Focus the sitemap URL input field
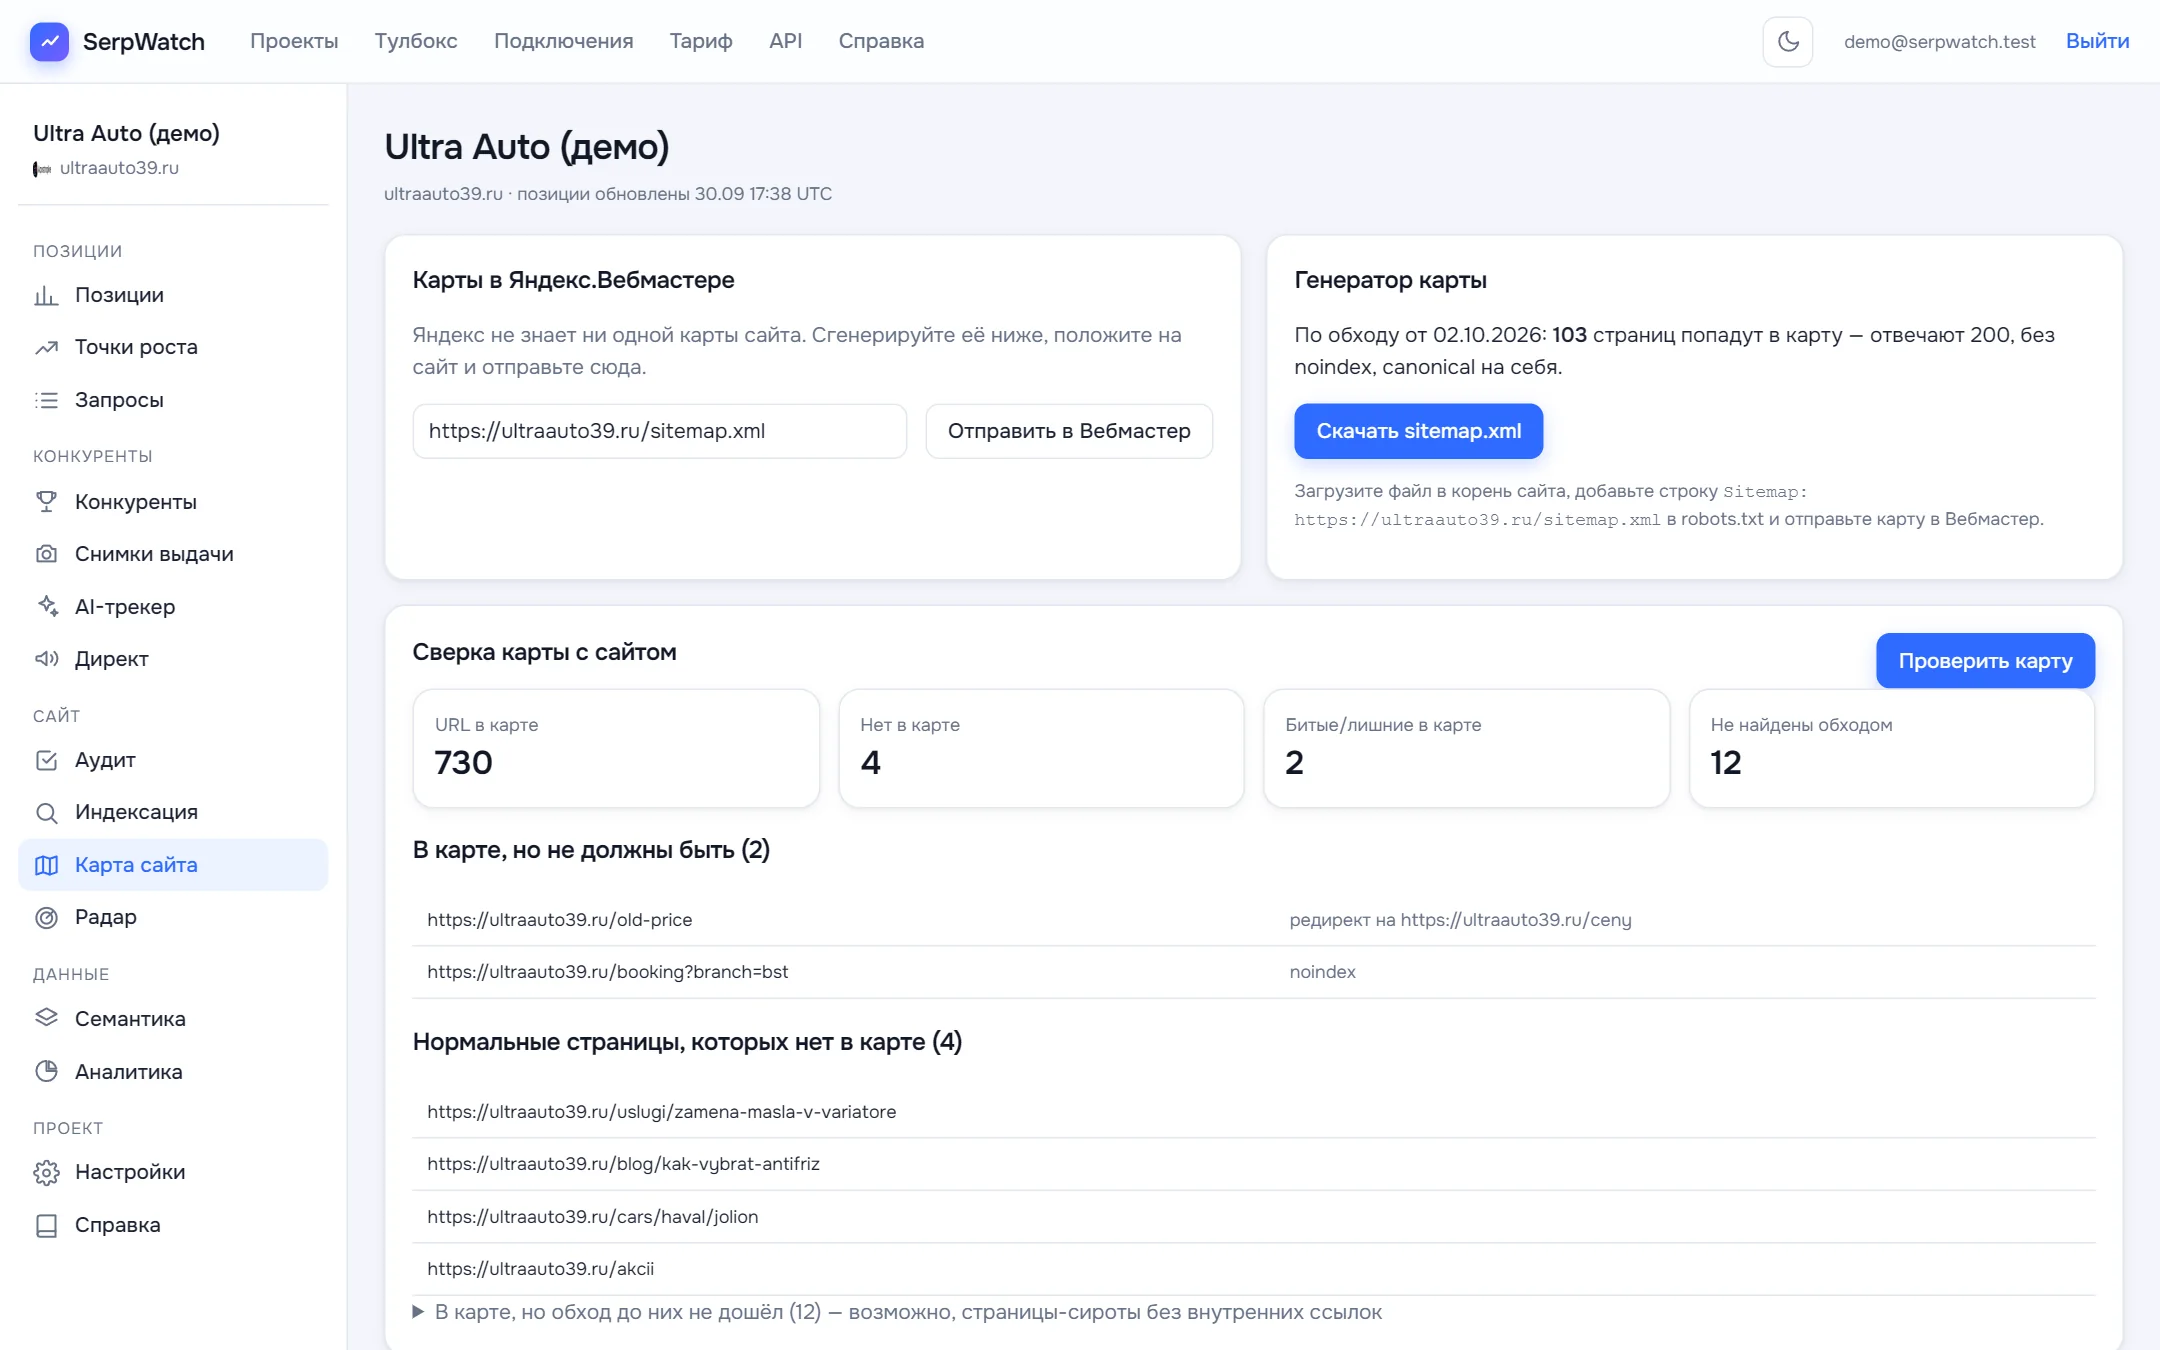2160x1350 pixels. pyautogui.click(x=660, y=431)
